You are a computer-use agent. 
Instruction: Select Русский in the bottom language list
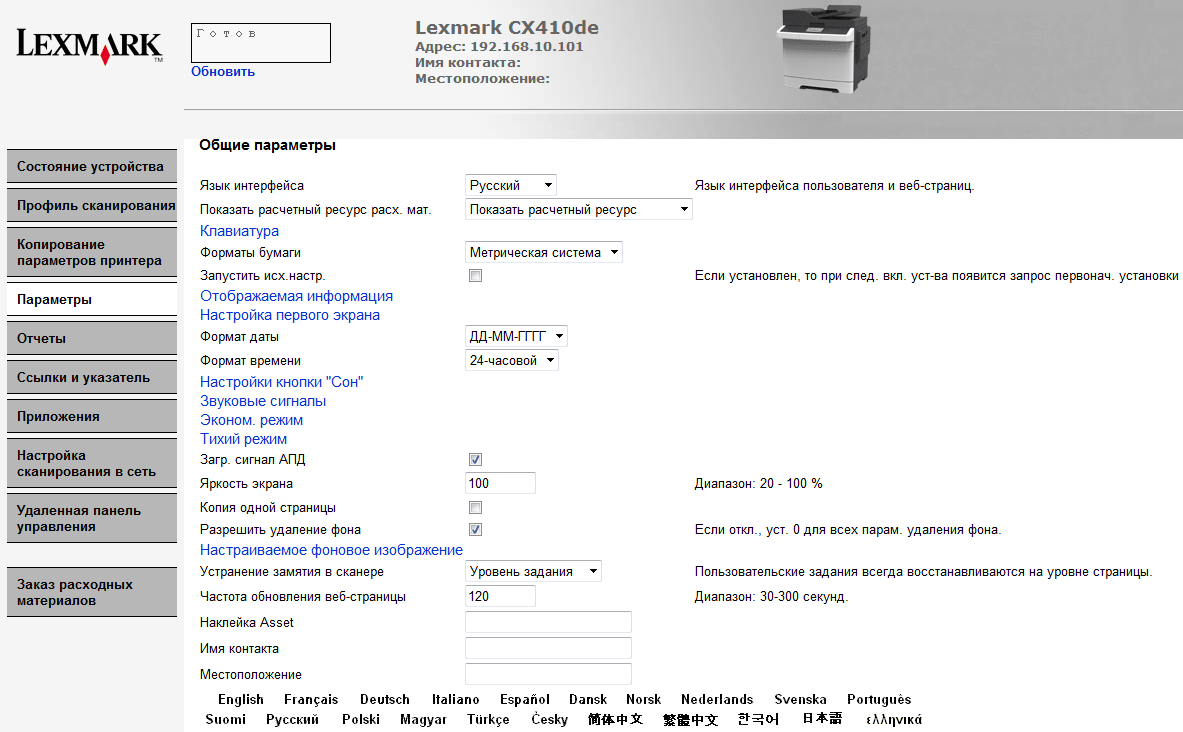(x=292, y=719)
